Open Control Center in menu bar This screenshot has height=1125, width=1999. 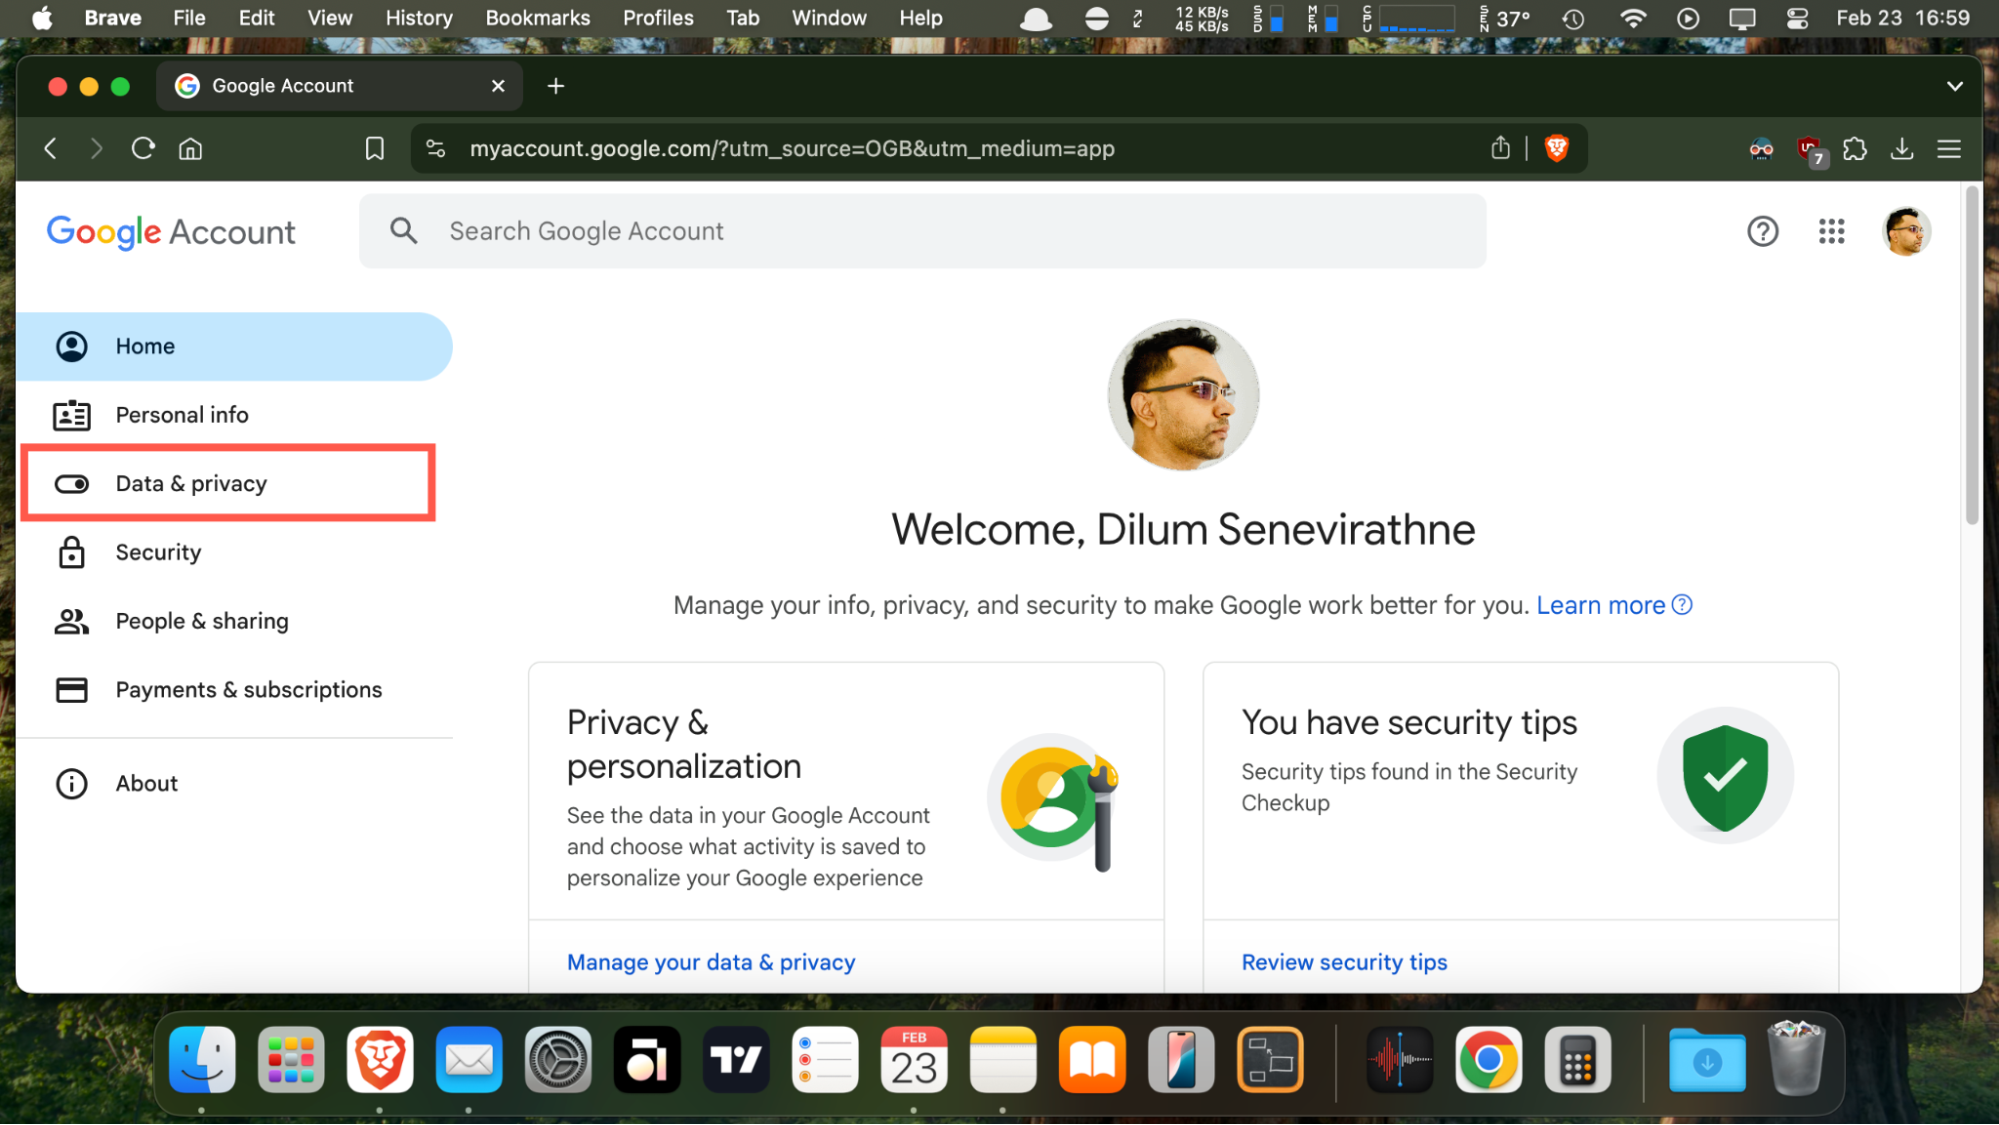click(x=1797, y=18)
